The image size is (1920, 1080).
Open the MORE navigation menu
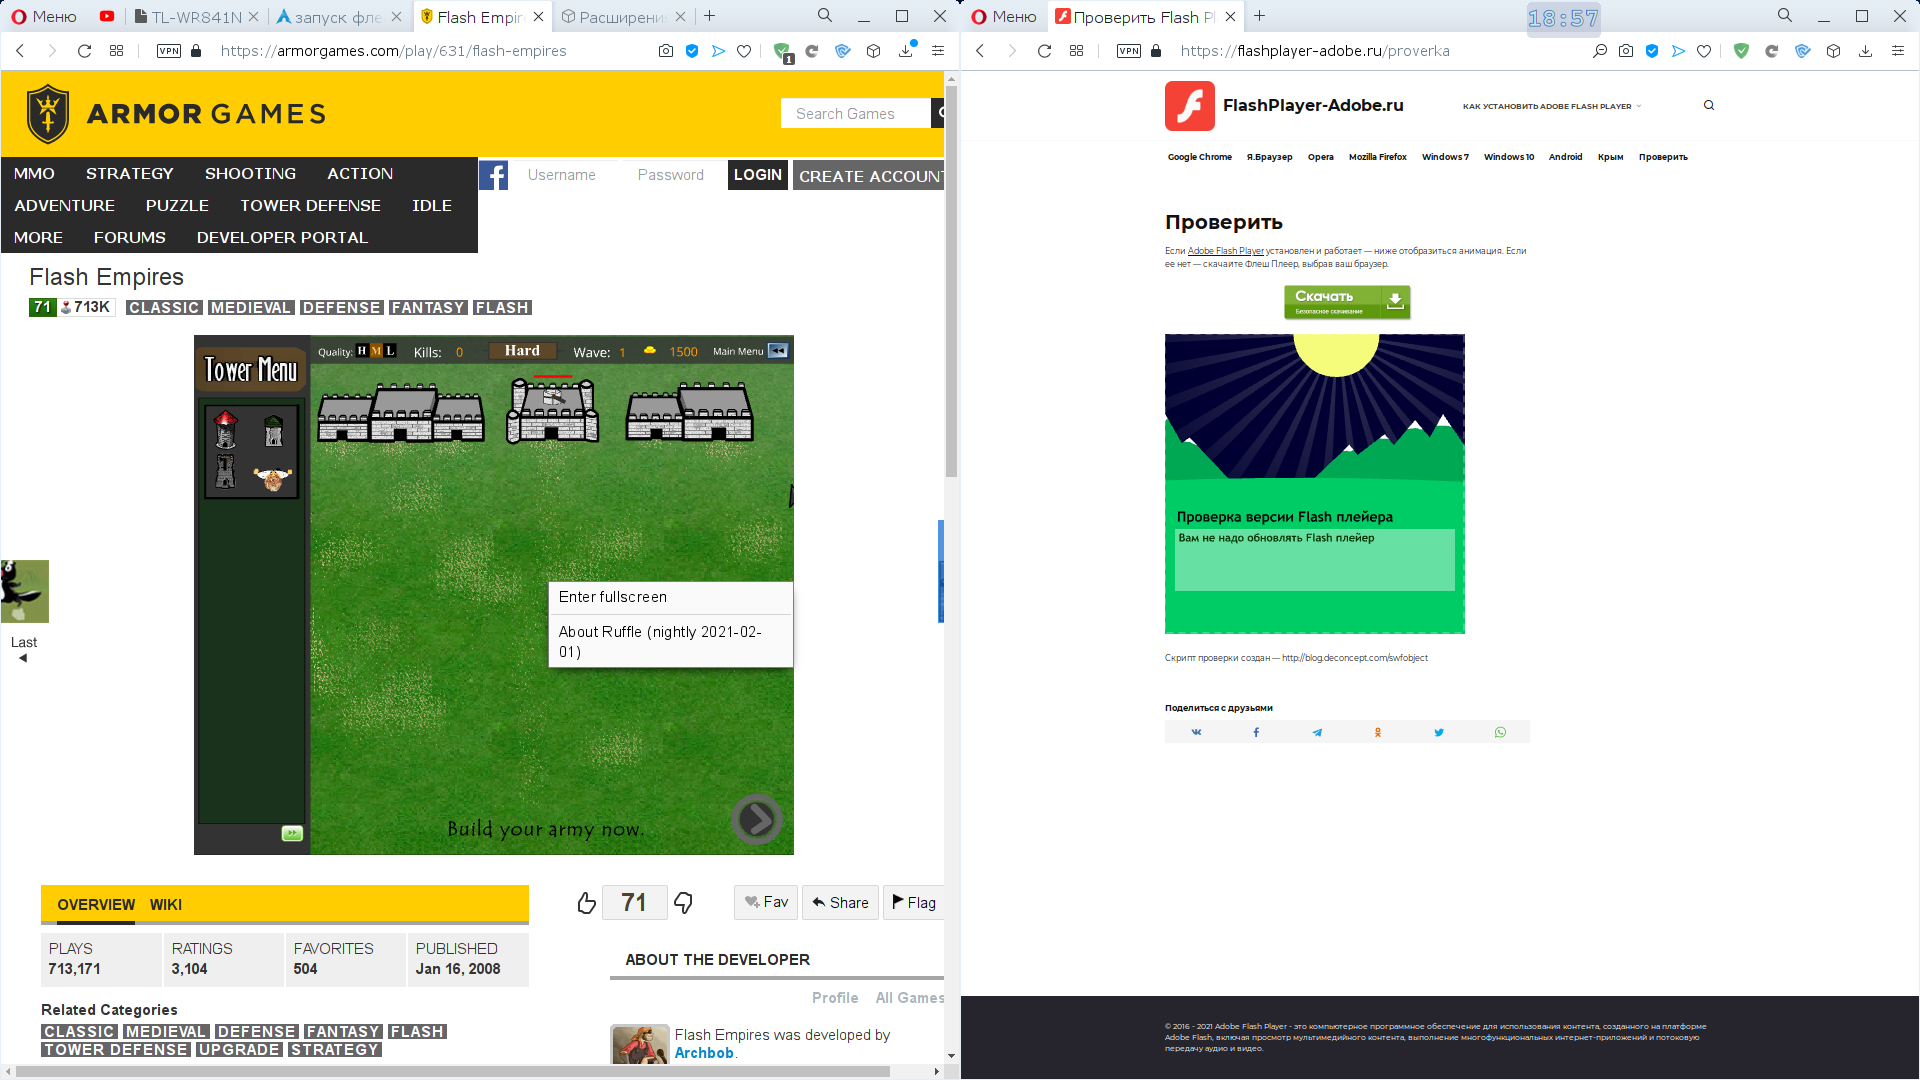click(x=38, y=237)
